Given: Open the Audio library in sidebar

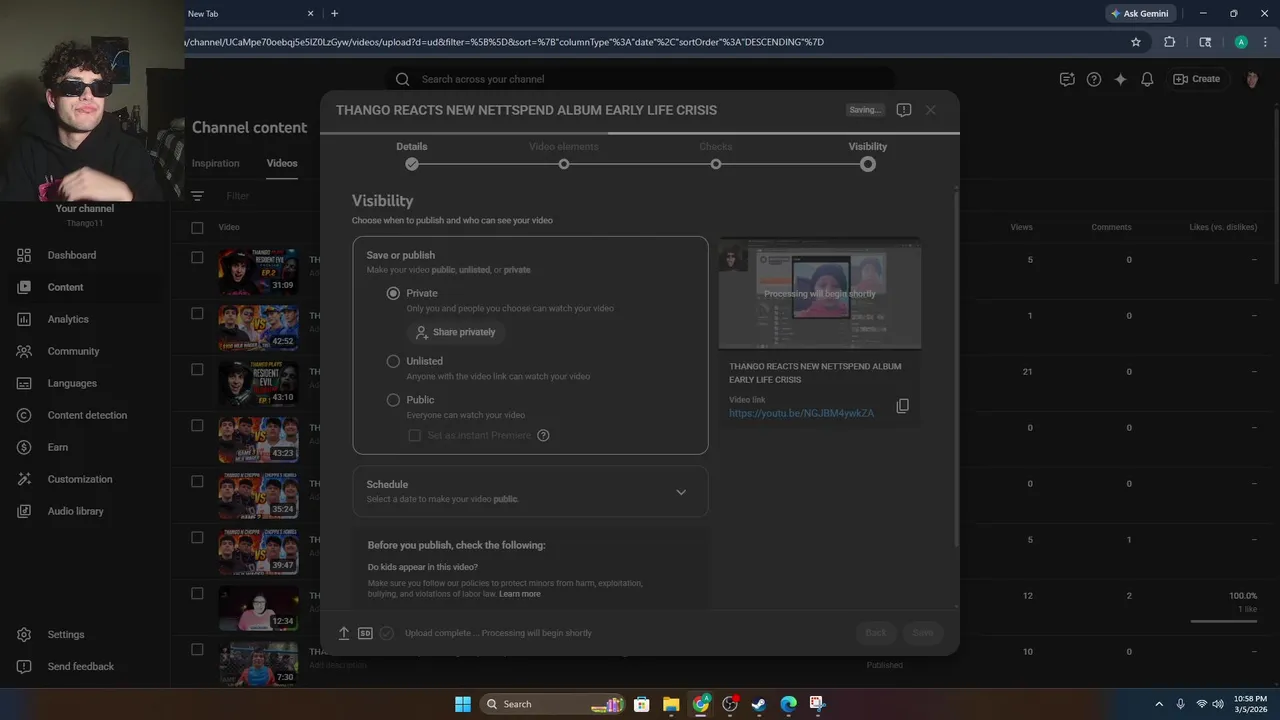Looking at the screenshot, I should pos(75,511).
